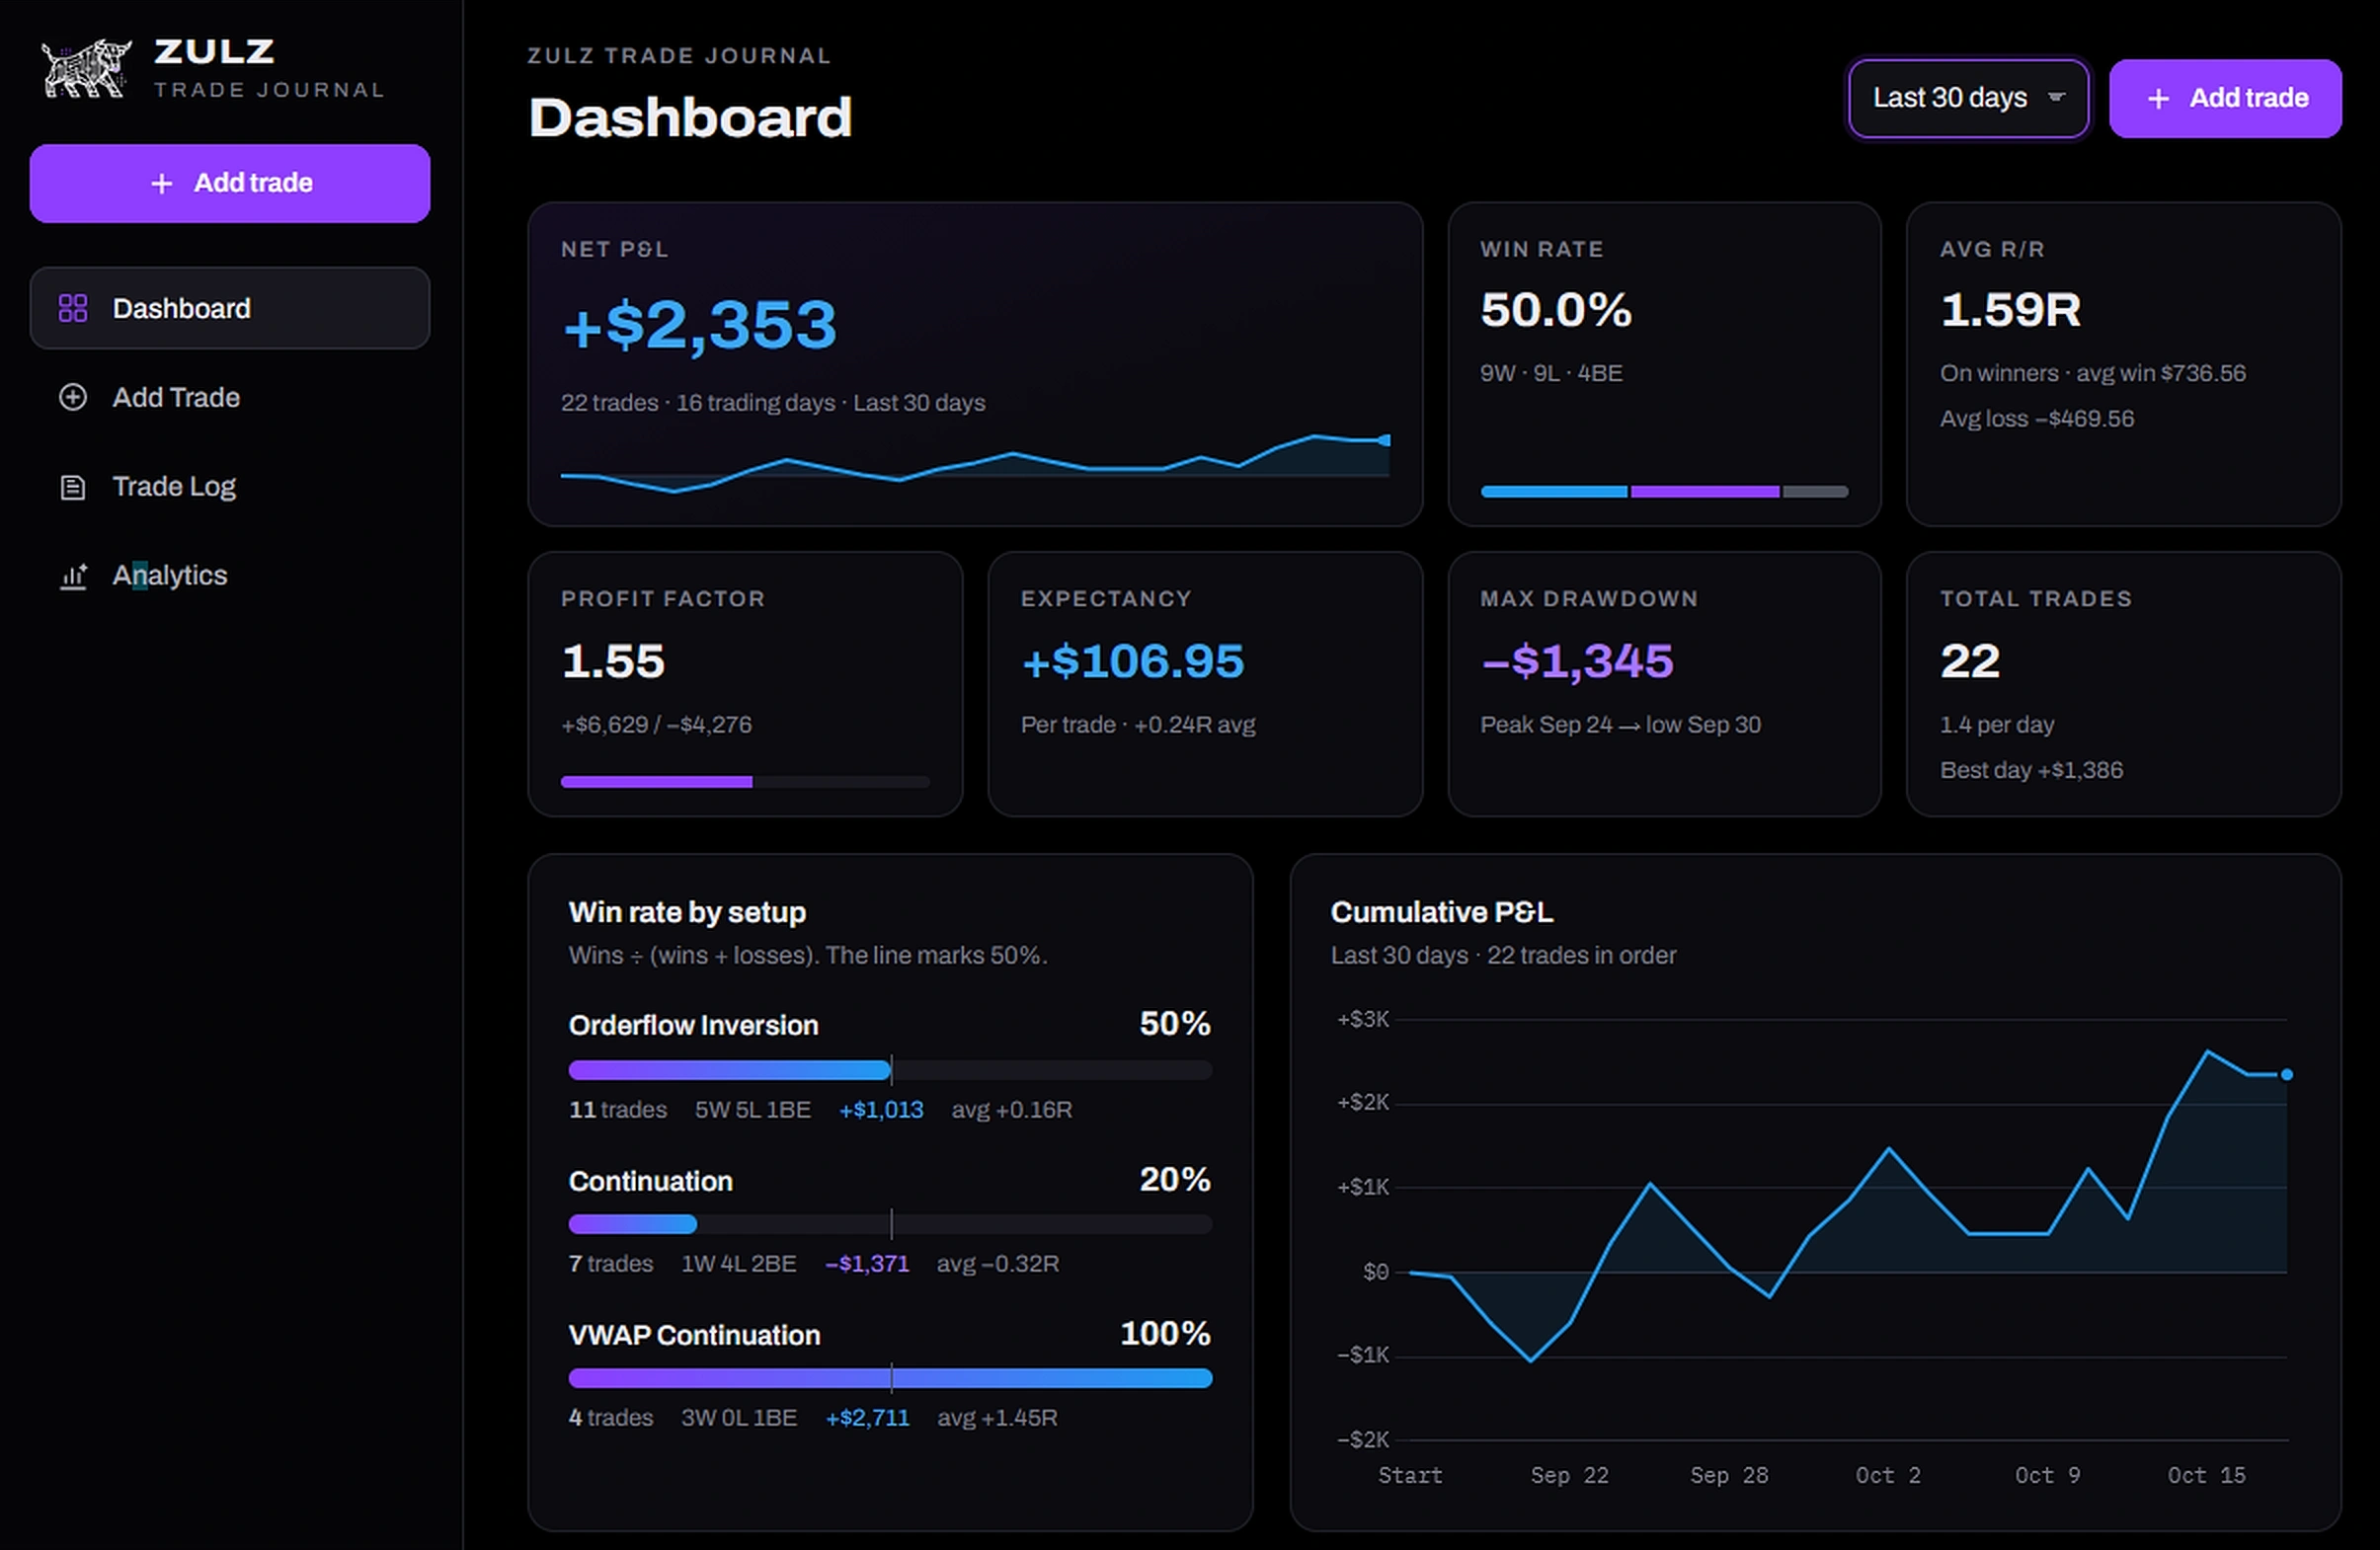Click the Analytics bar chart icon
This screenshot has height=1550, width=2380.
[73, 576]
